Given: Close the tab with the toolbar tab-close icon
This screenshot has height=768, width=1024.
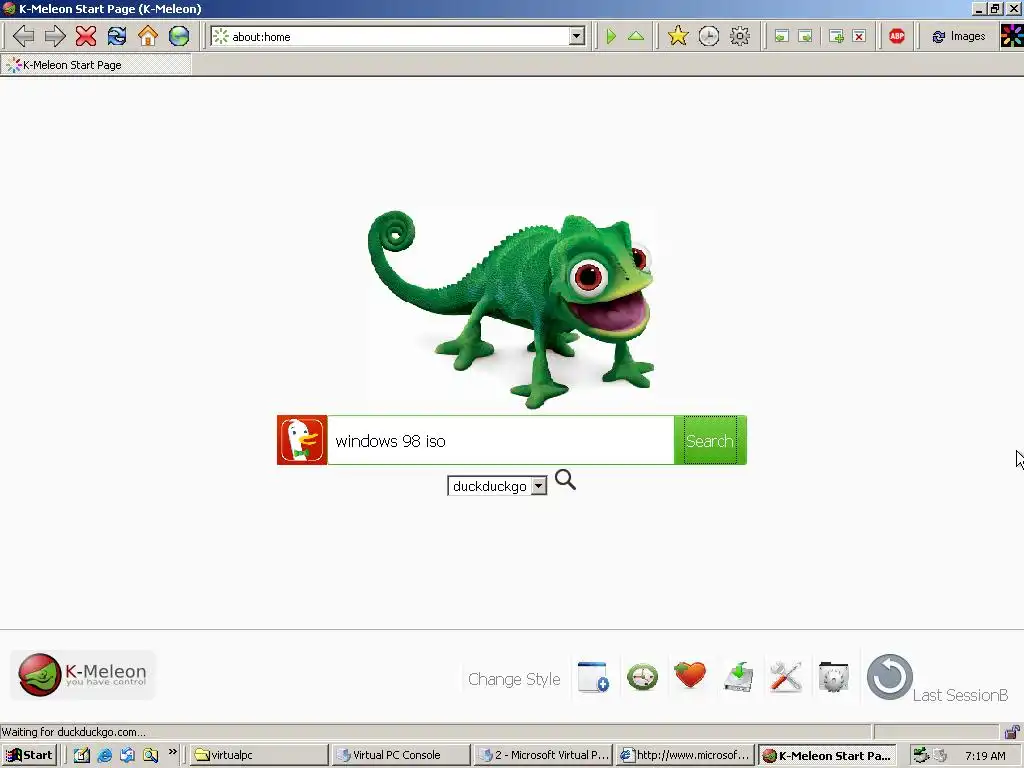Looking at the screenshot, I should pyautogui.click(x=859, y=37).
